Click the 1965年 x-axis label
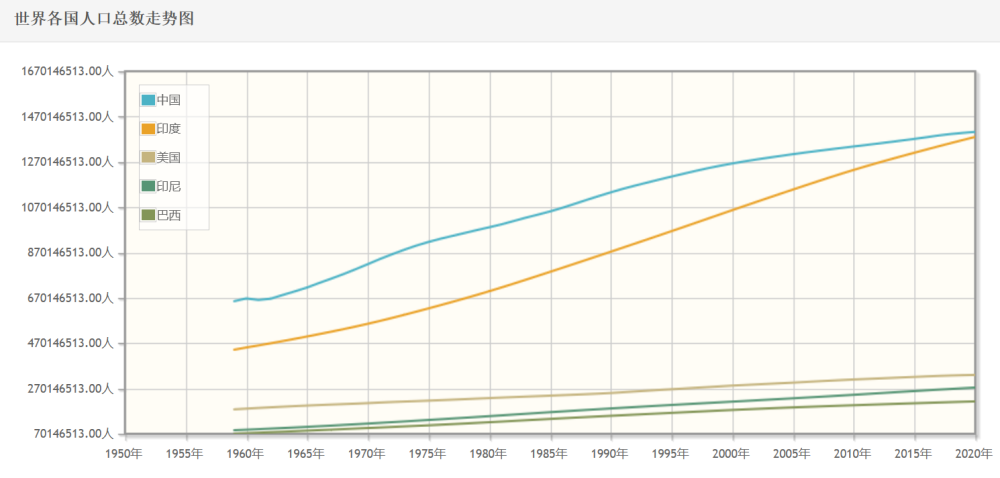The width and height of the screenshot is (1000, 478). click(x=307, y=454)
